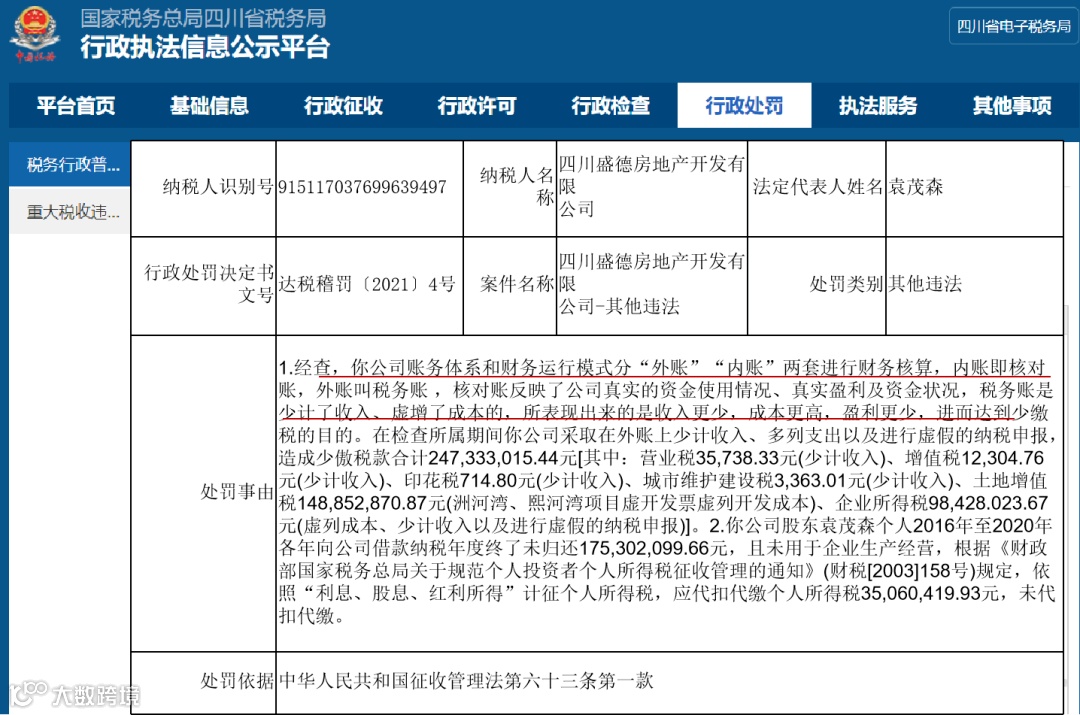The width and height of the screenshot is (1080, 715).
Task: Open the 四川省电子税务局 link button
Action: (1013, 26)
